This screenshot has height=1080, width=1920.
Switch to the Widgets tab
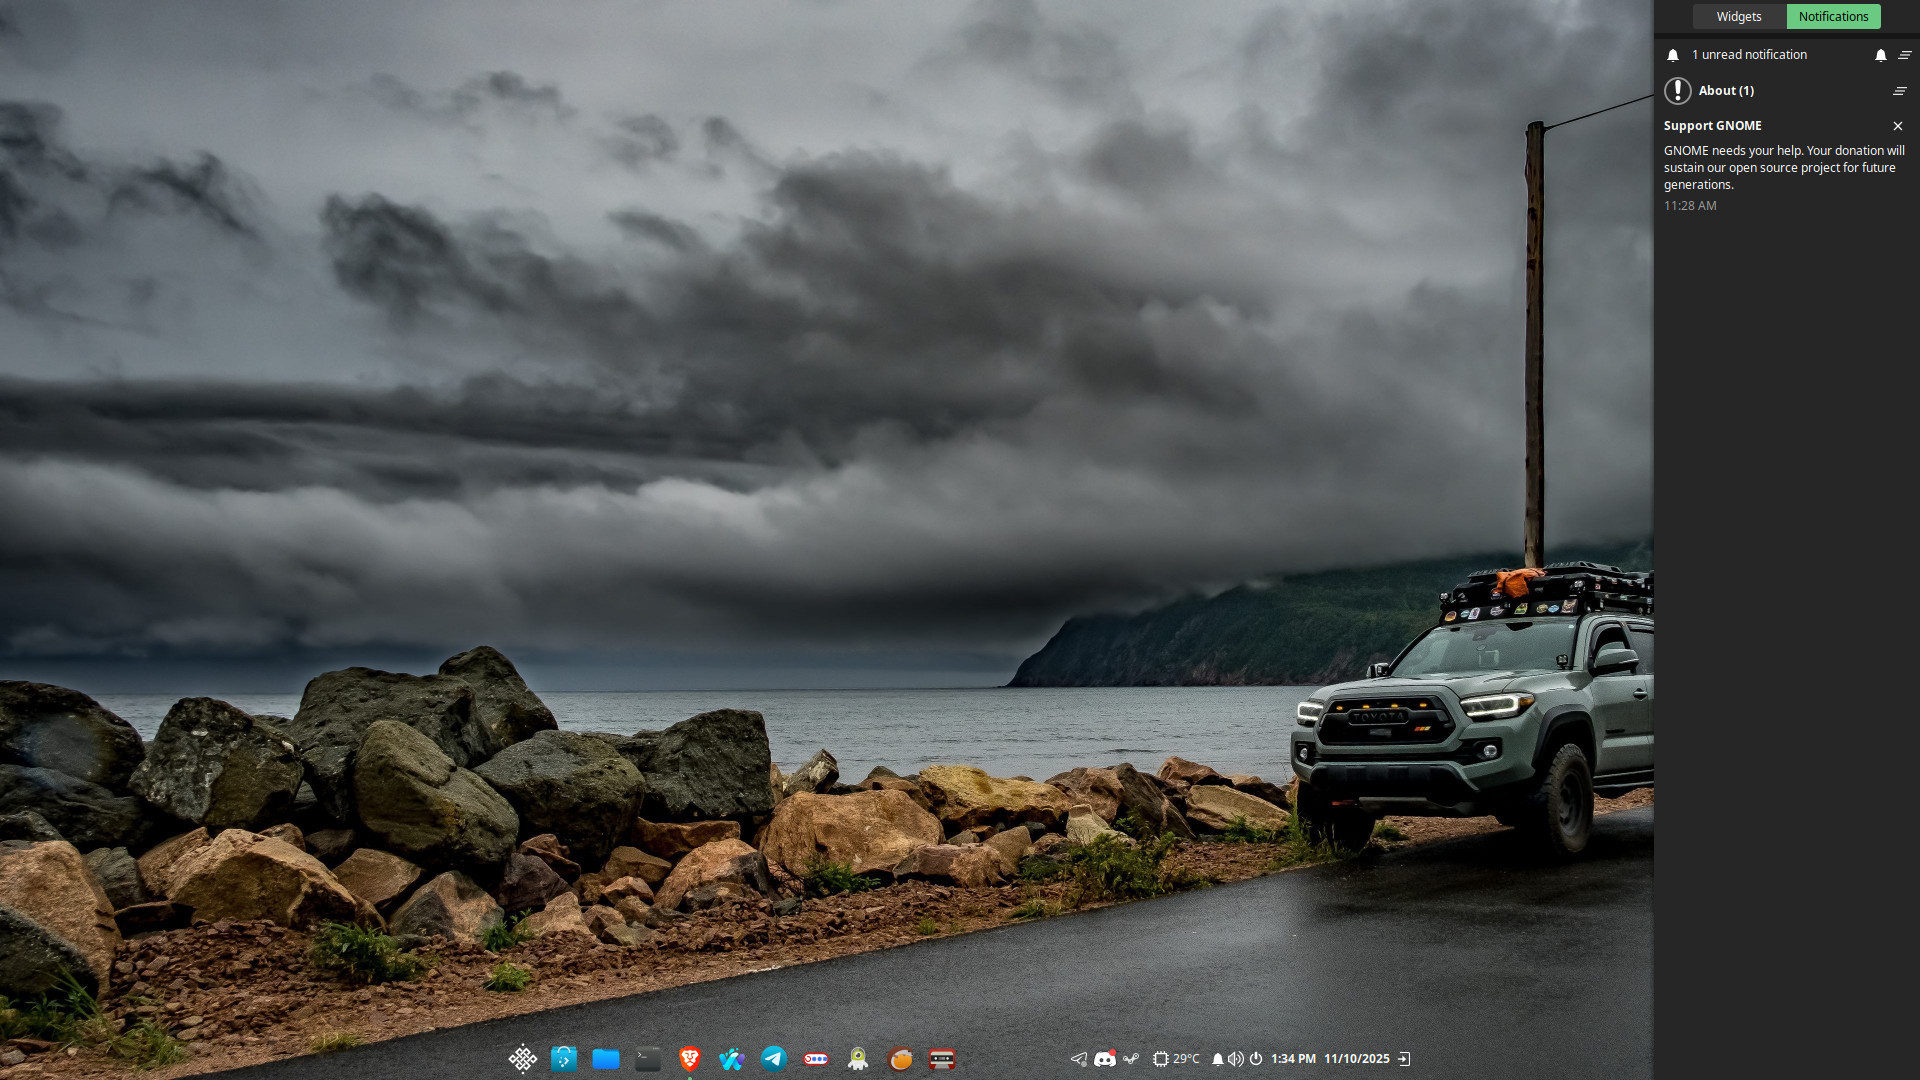coord(1739,16)
